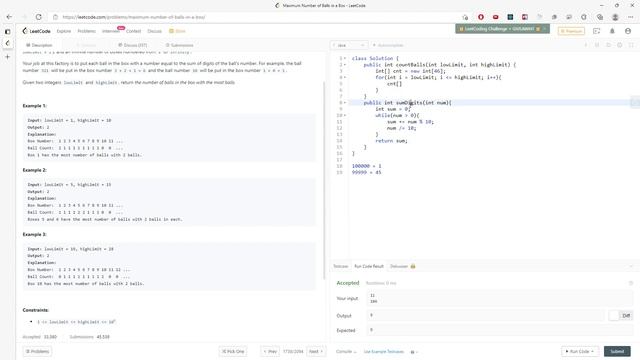Open the browser profile avatar
Viewport: 640px width, 360px height.
(615, 17)
